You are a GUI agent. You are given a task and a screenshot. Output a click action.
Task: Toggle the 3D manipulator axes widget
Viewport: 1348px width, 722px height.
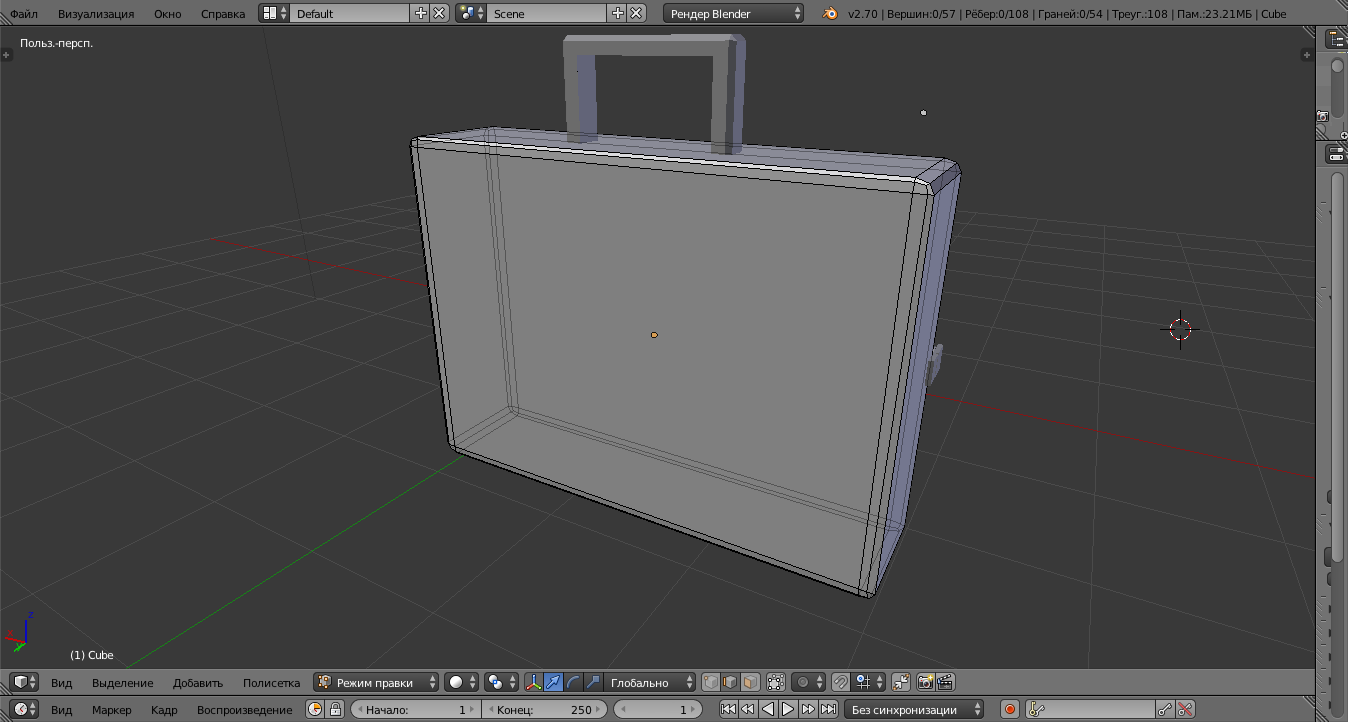click(x=533, y=682)
